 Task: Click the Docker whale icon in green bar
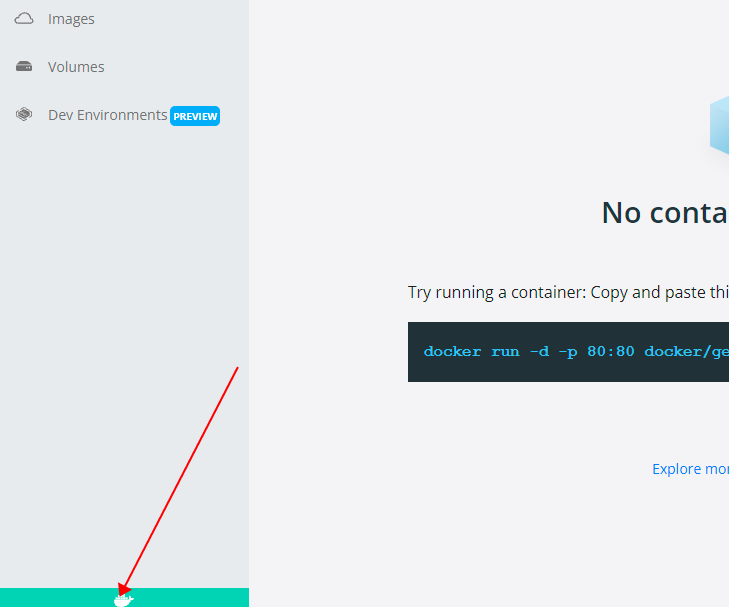click(124, 600)
